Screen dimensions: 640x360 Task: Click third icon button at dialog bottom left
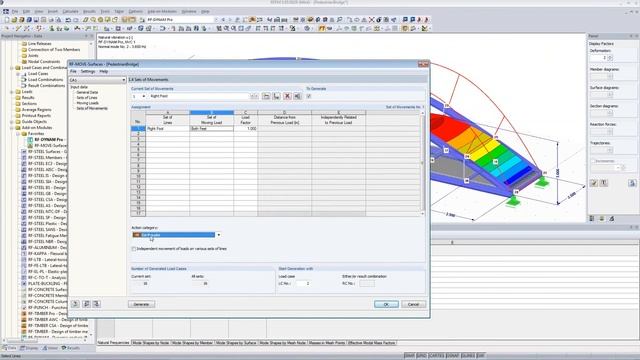pos(96,304)
